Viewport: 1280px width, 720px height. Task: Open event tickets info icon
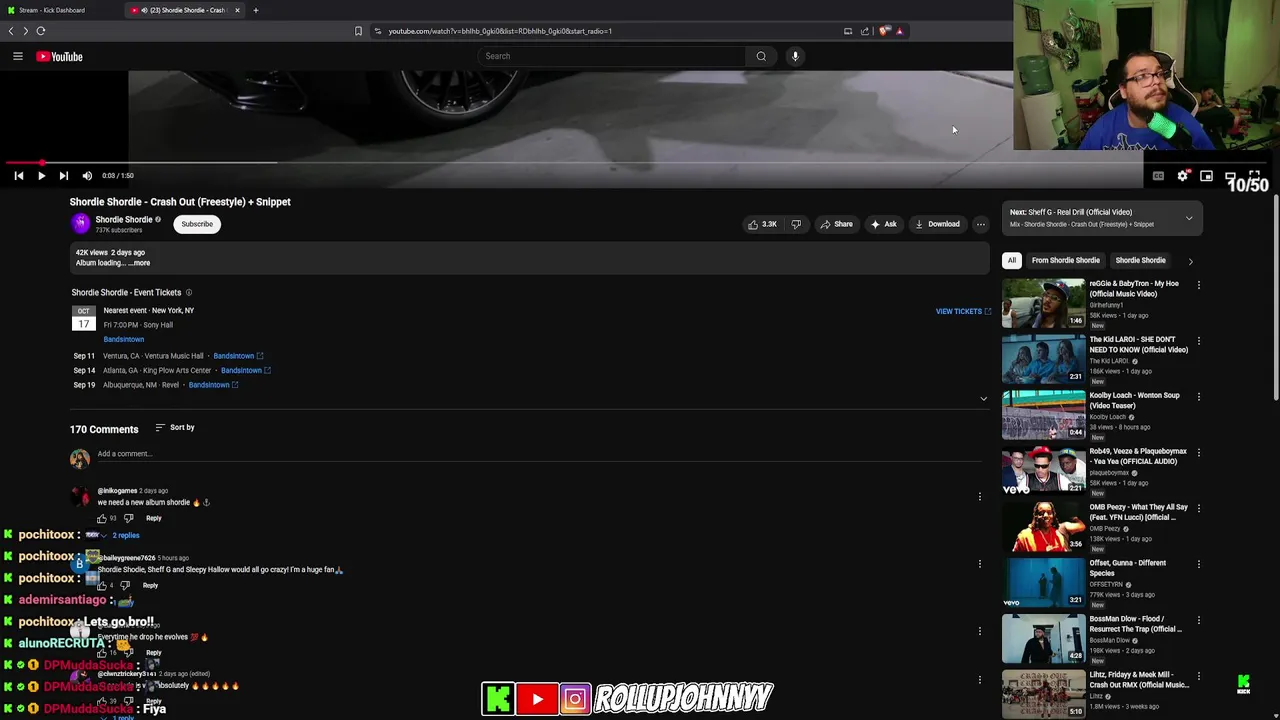188,293
